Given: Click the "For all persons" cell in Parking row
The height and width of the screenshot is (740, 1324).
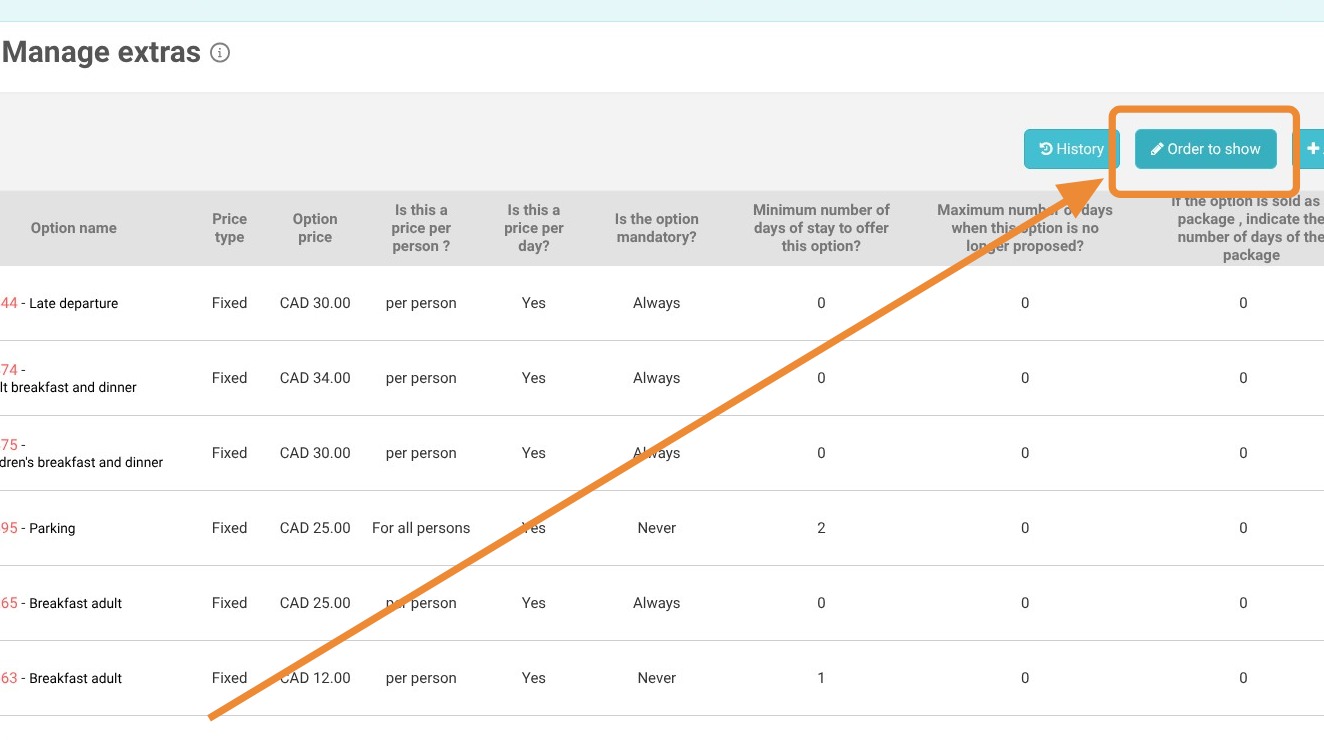Looking at the screenshot, I should (x=421, y=528).
